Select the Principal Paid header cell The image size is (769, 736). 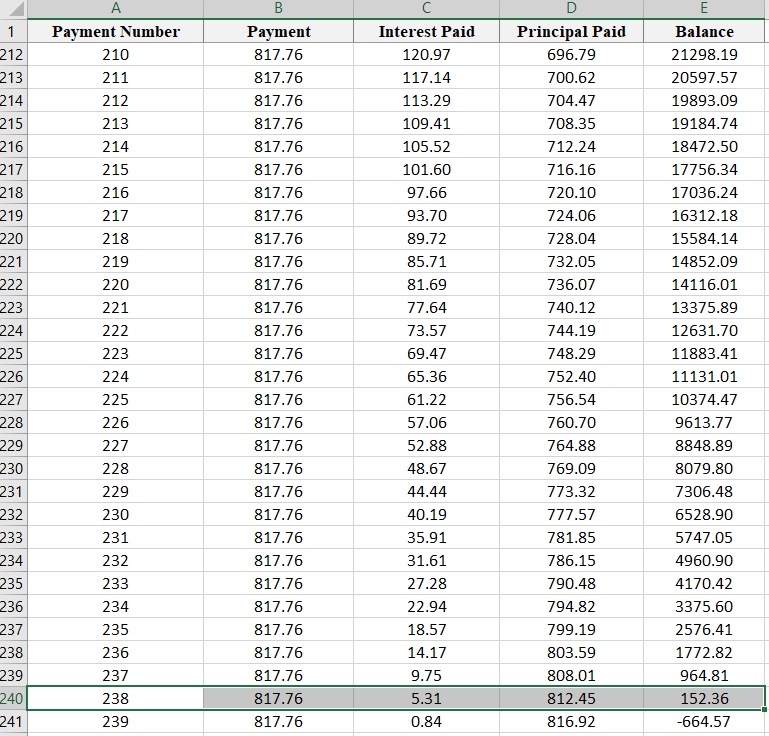point(571,31)
